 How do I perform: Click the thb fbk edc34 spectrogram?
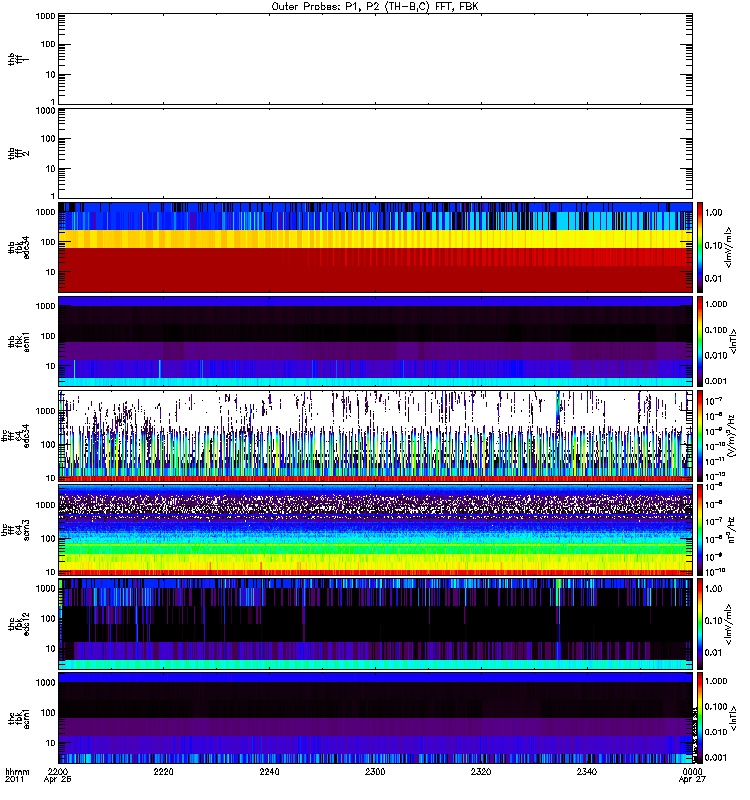coord(376,247)
